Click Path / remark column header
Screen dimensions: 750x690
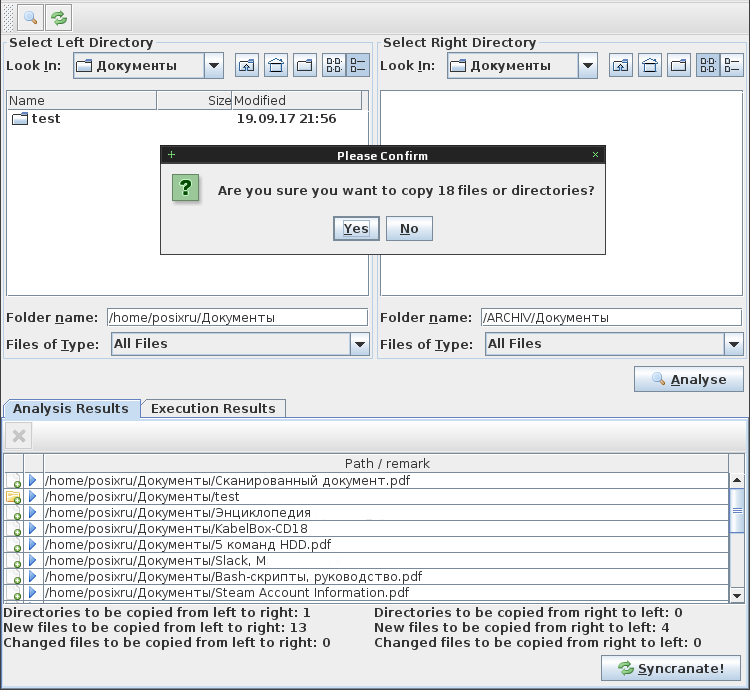tap(386, 463)
